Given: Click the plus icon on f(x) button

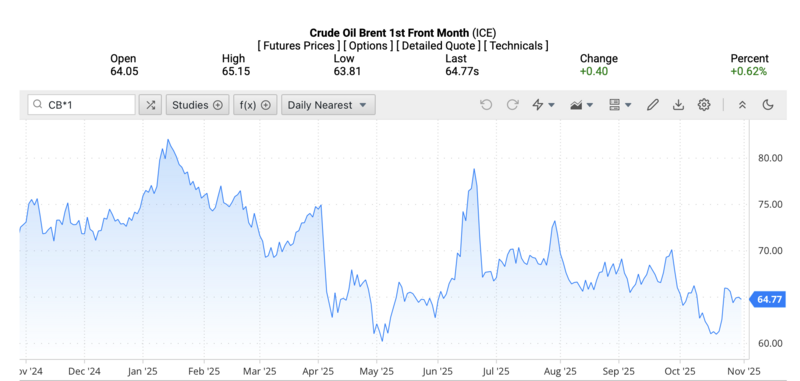Looking at the screenshot, I should point(265,105).
